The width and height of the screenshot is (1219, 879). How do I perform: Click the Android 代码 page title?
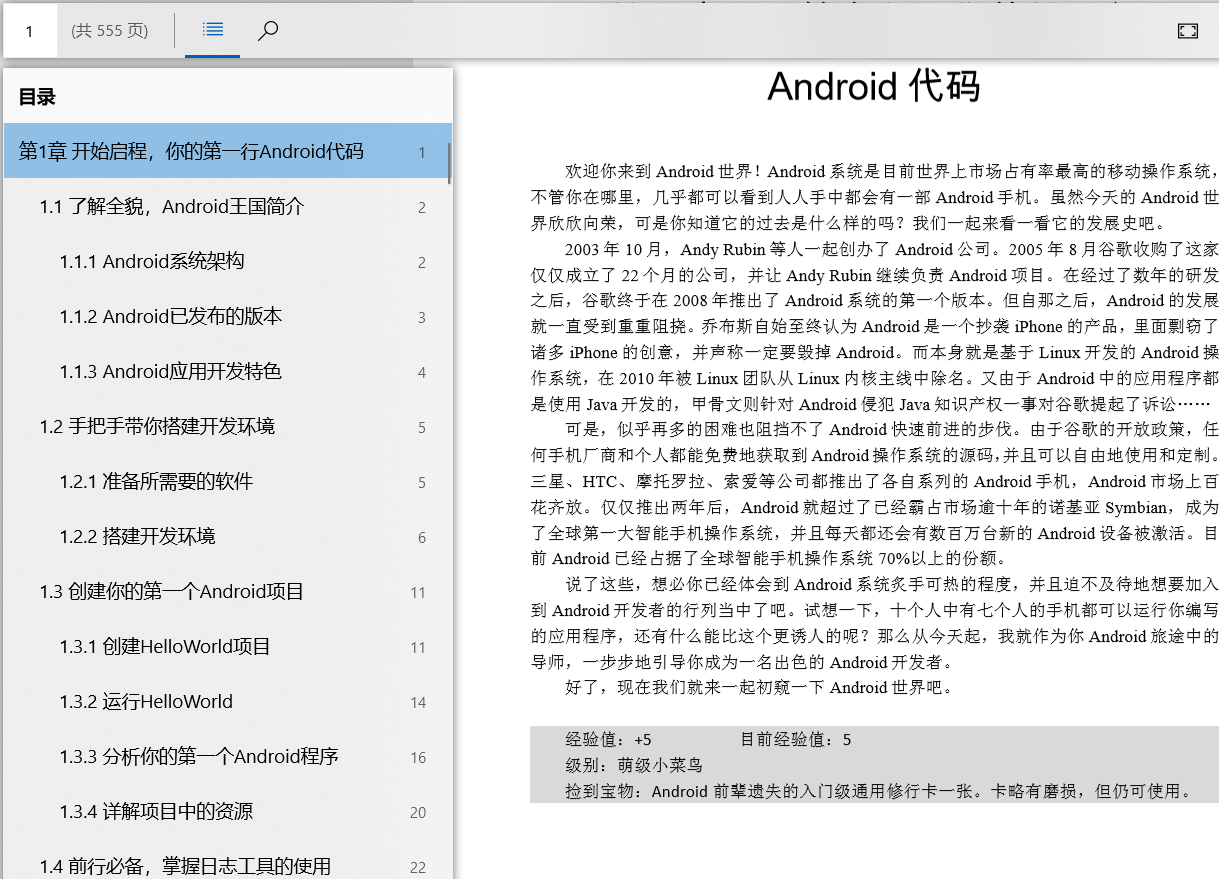(x=873, y=86)
